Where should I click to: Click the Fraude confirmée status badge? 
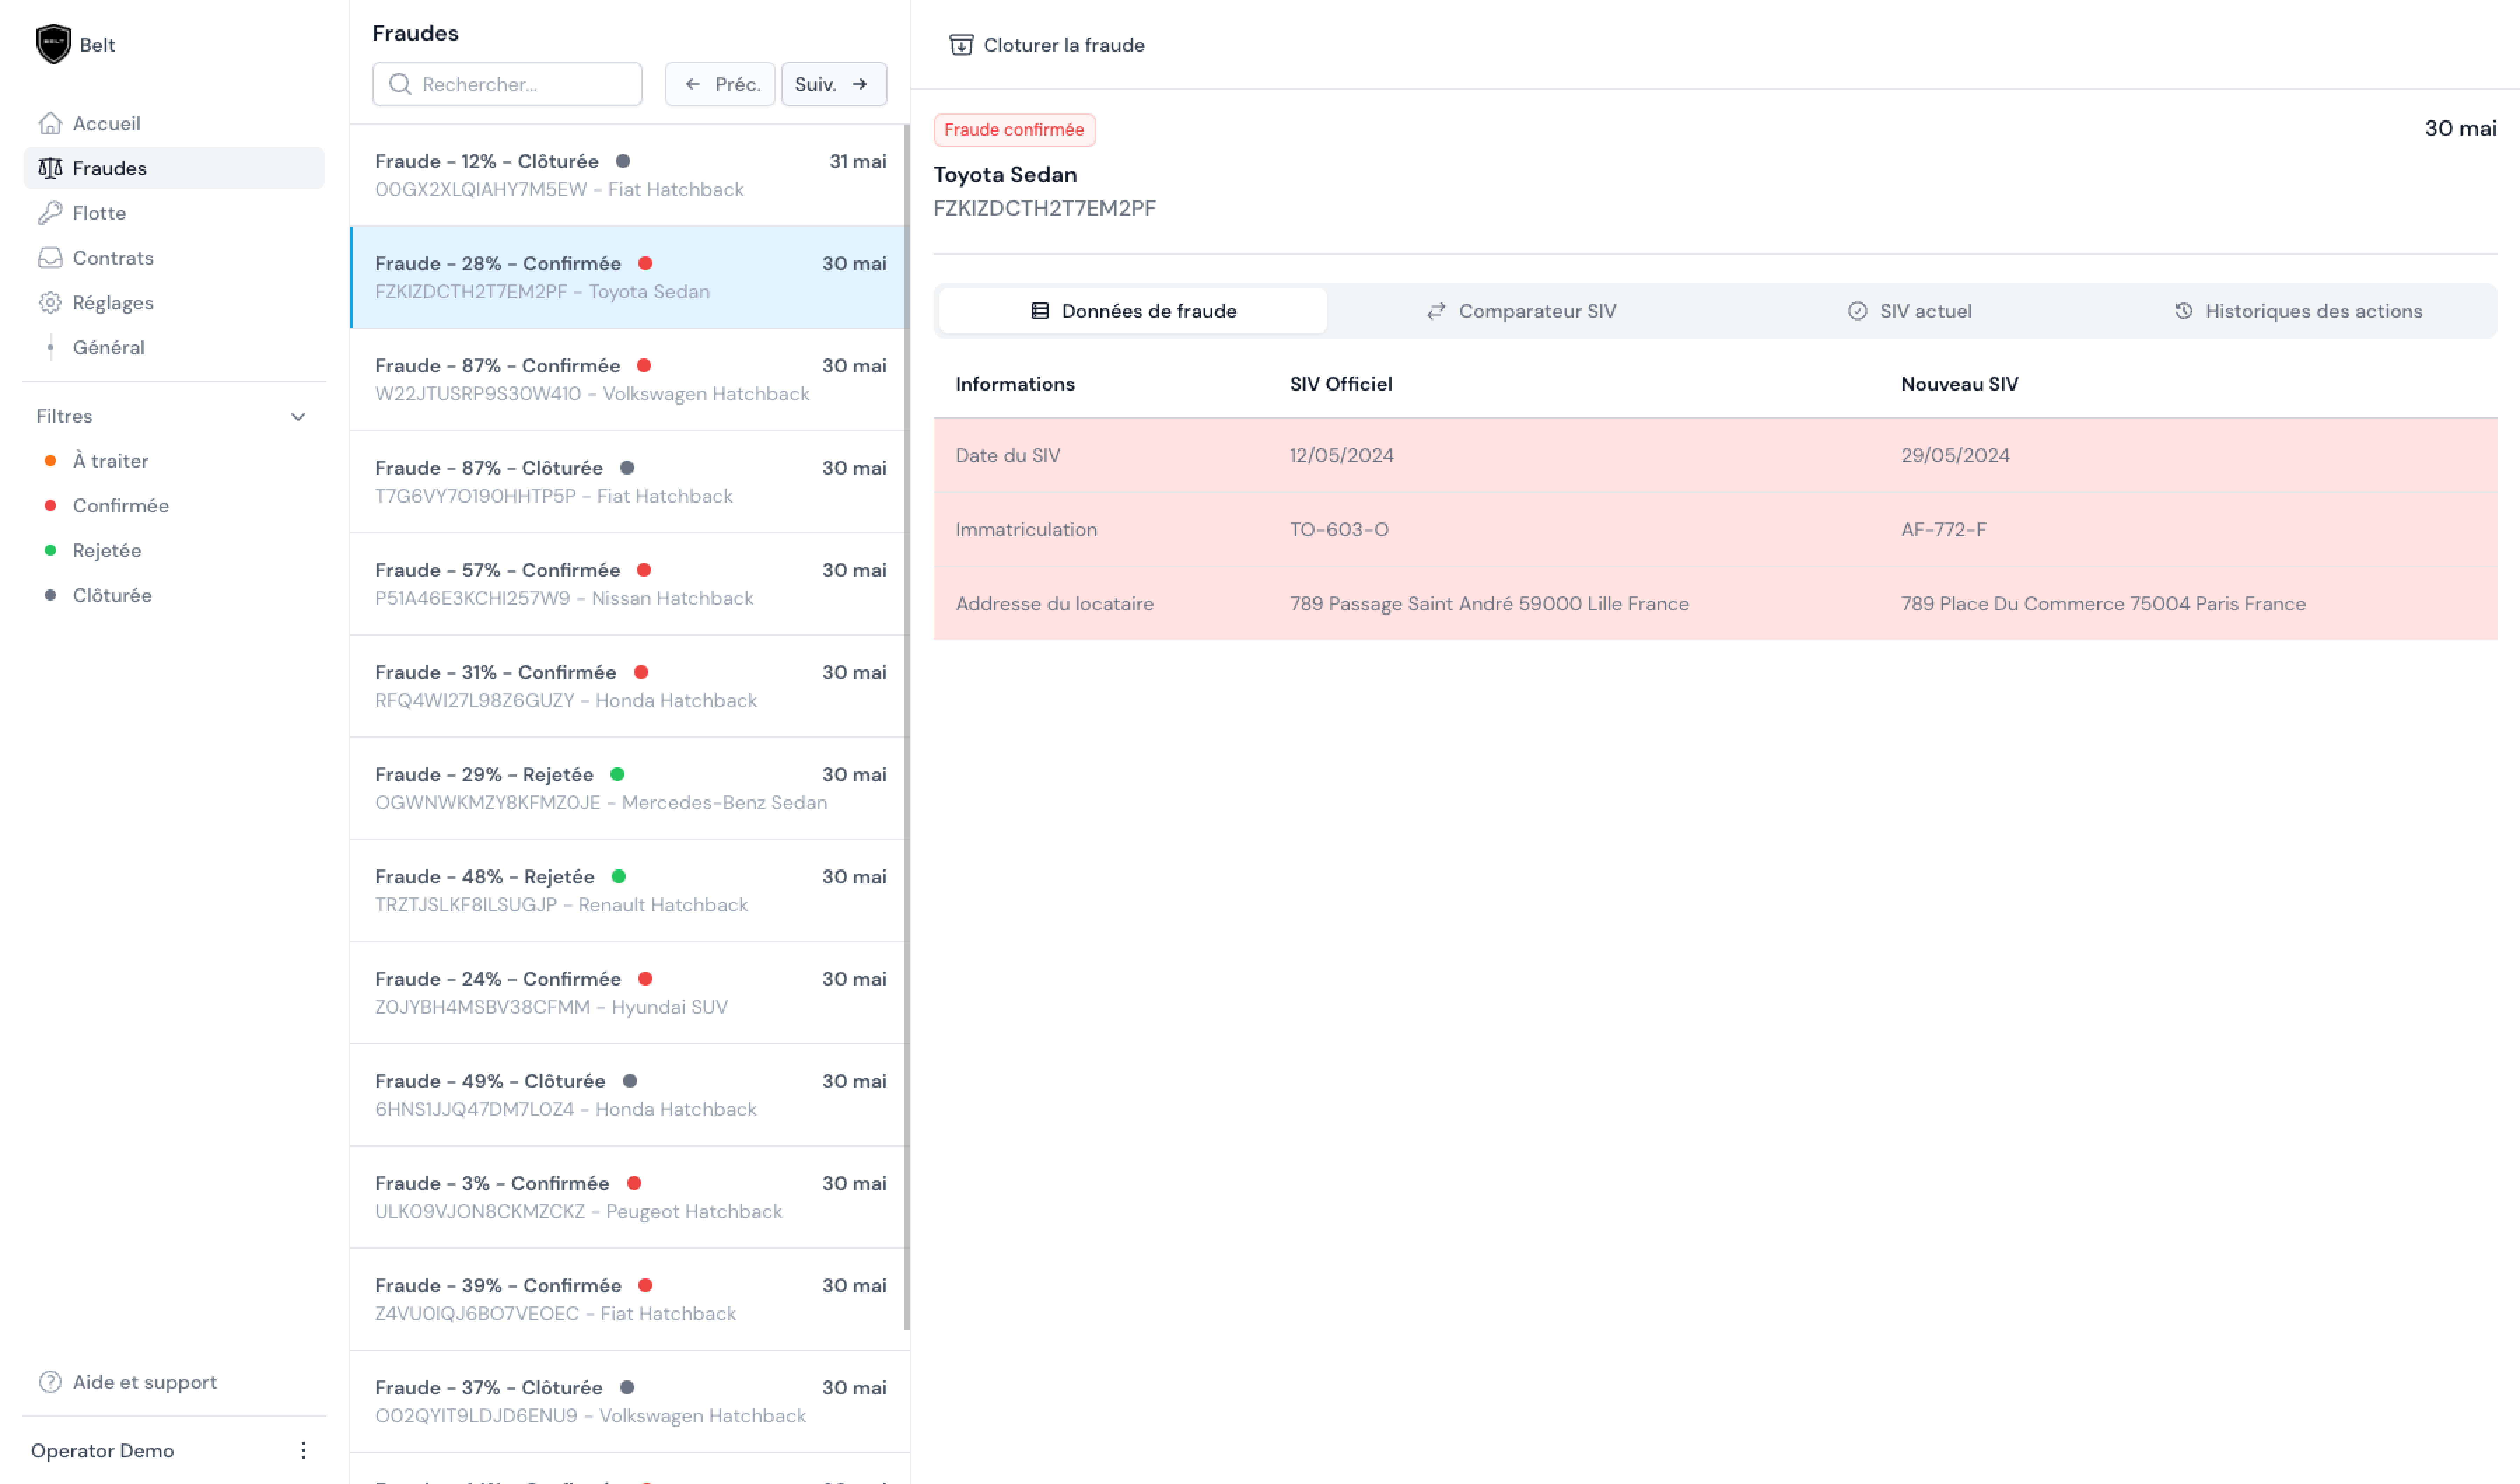(x=1014, y=130)
